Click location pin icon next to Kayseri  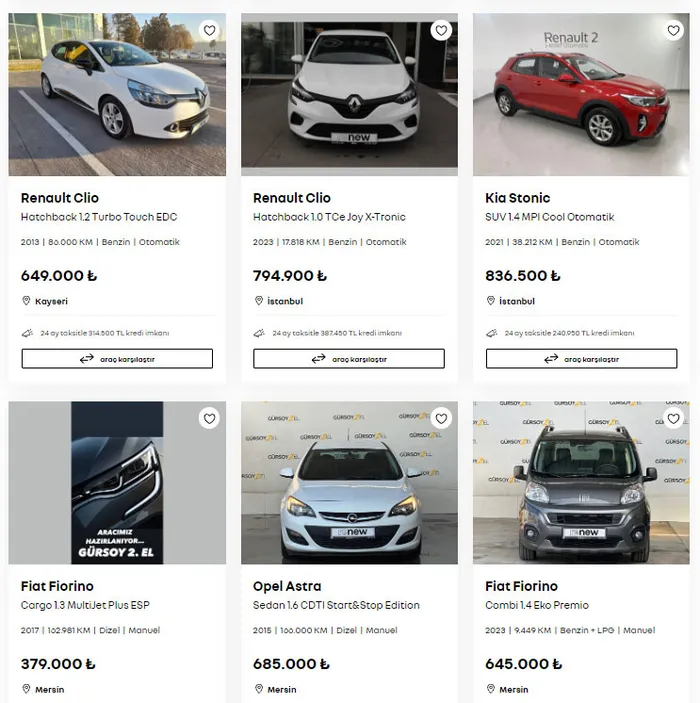click(26, 301)
